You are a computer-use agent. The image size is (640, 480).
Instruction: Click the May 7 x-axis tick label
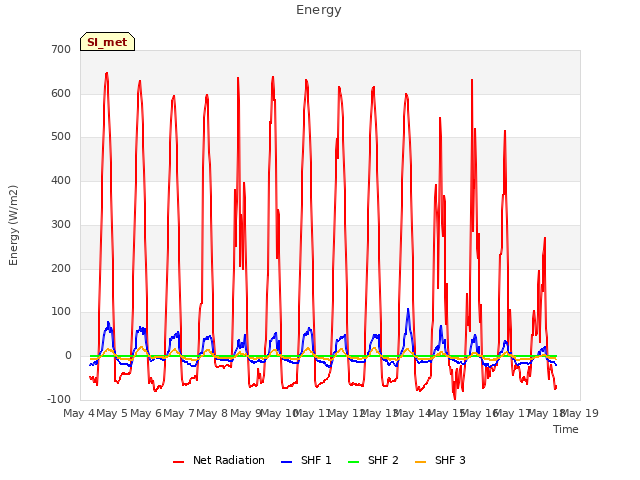coord(179,413)
